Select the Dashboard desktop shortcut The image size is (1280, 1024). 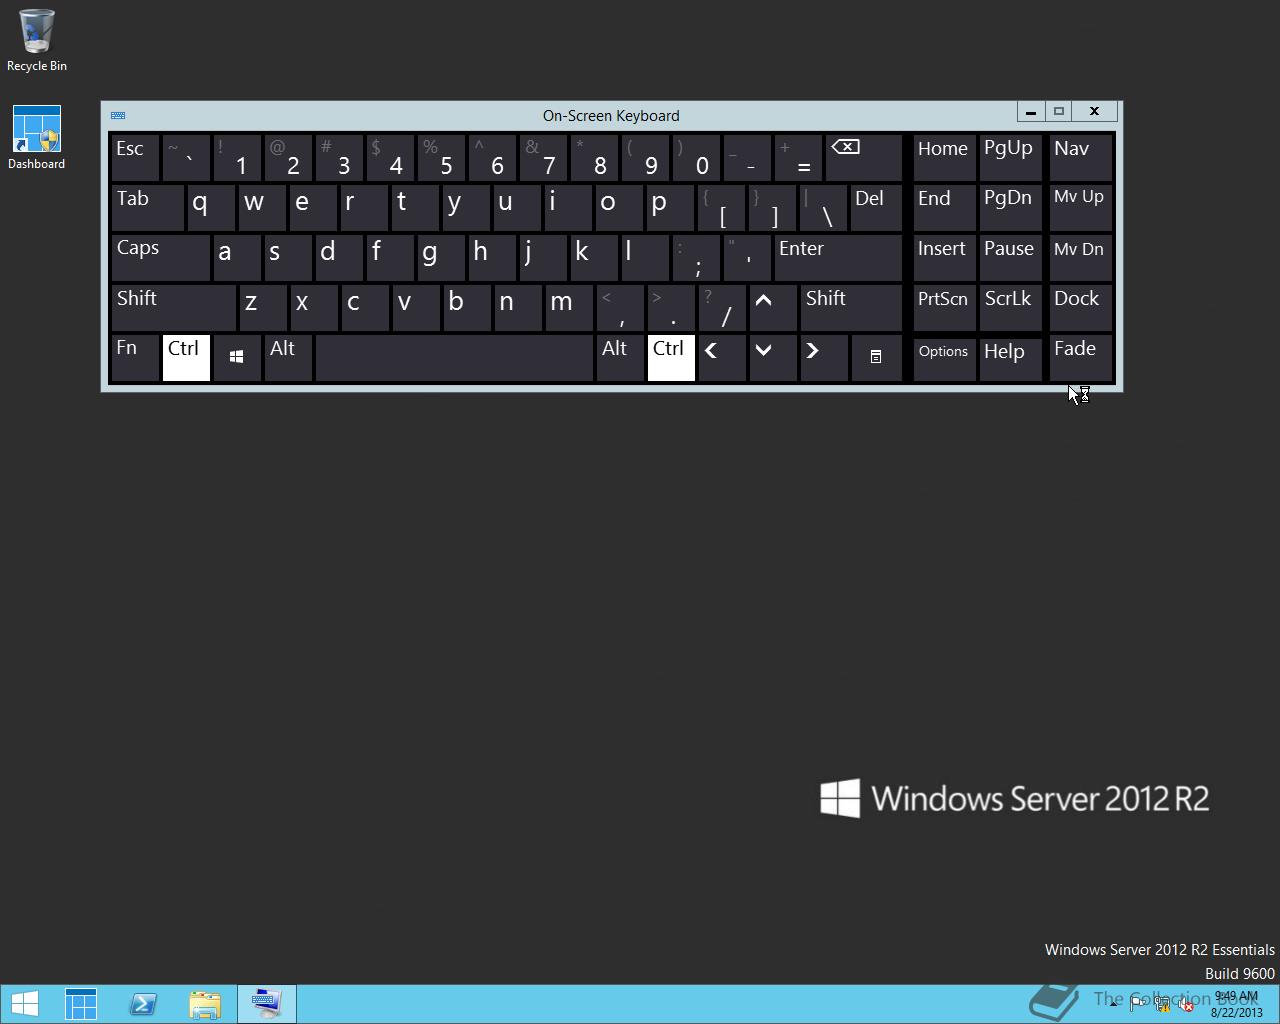(x=37, y=138)
